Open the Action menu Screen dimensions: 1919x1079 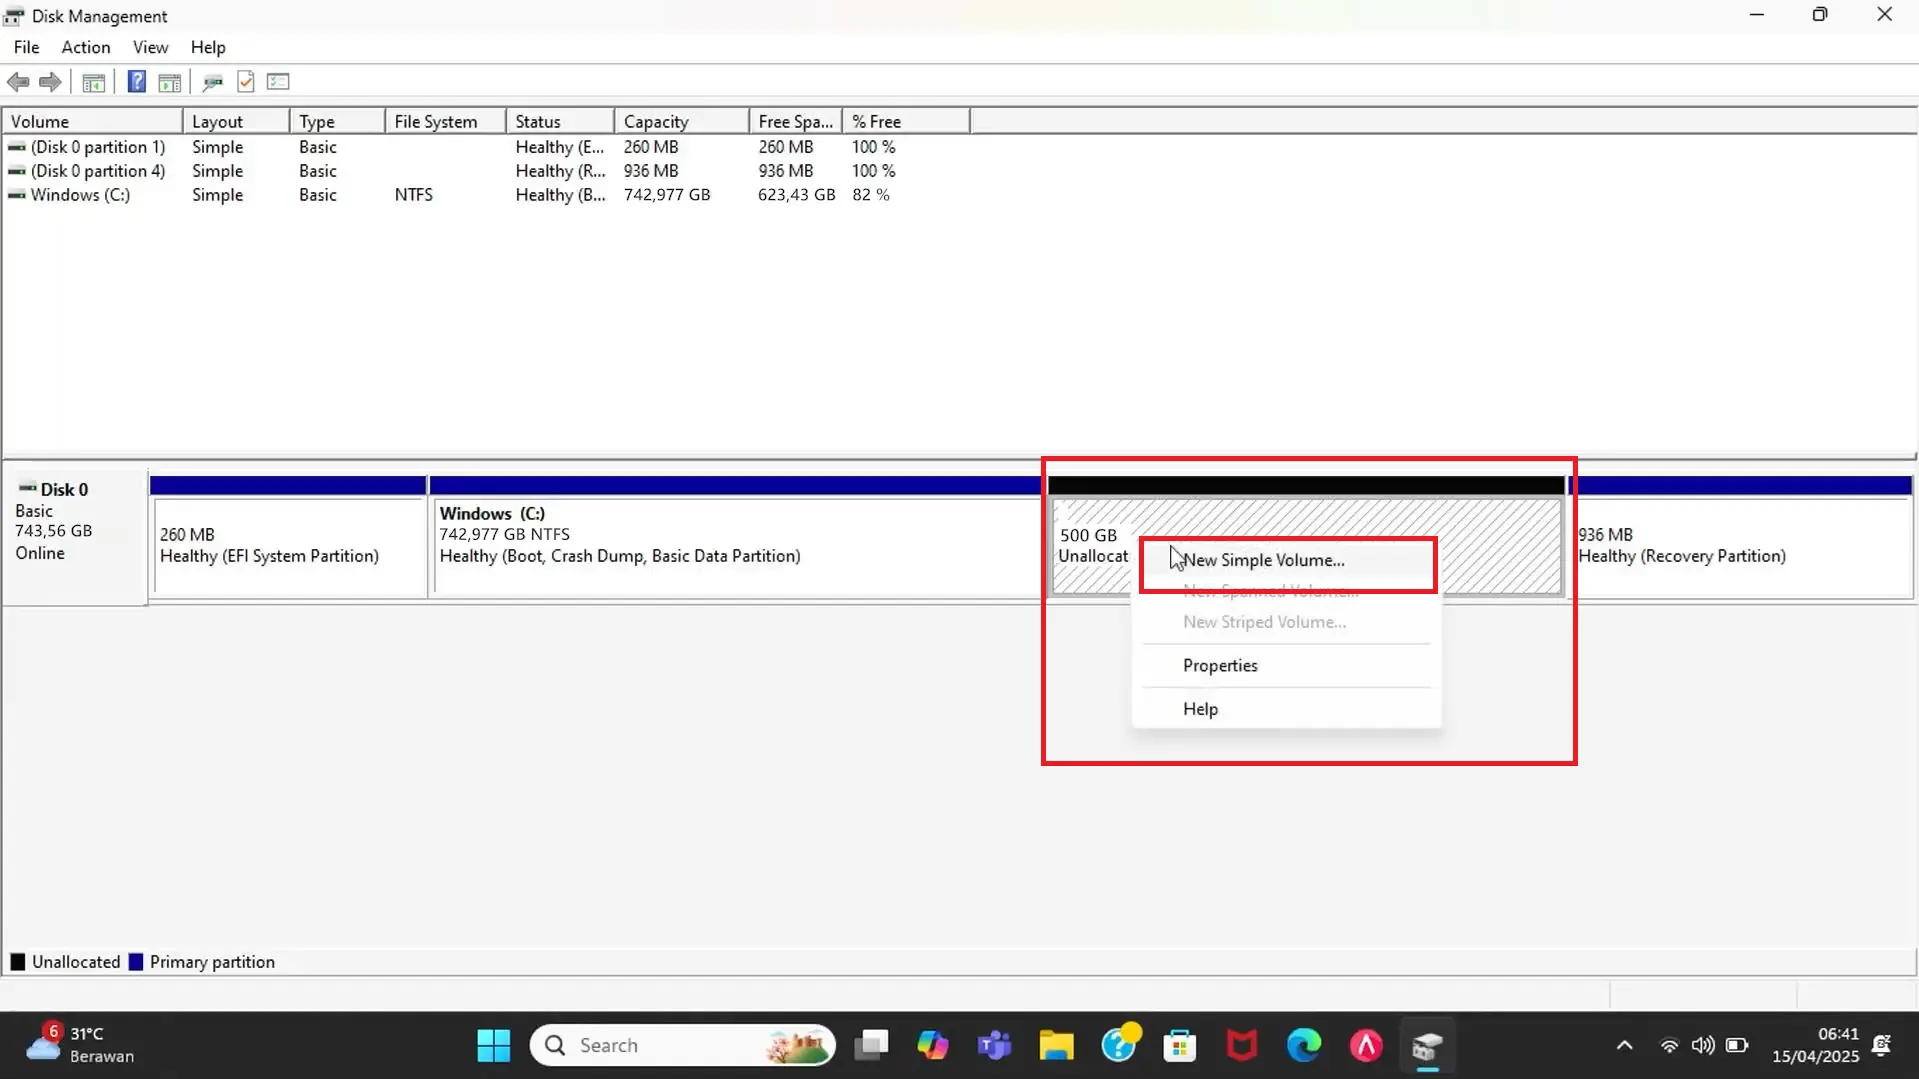pos(85,47)
